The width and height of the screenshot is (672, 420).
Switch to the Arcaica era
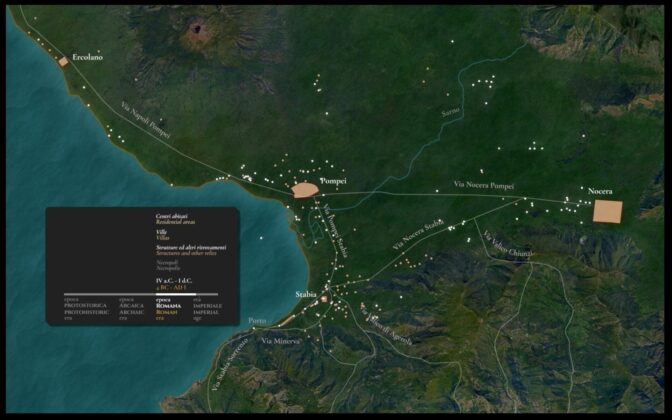(131, 306)
